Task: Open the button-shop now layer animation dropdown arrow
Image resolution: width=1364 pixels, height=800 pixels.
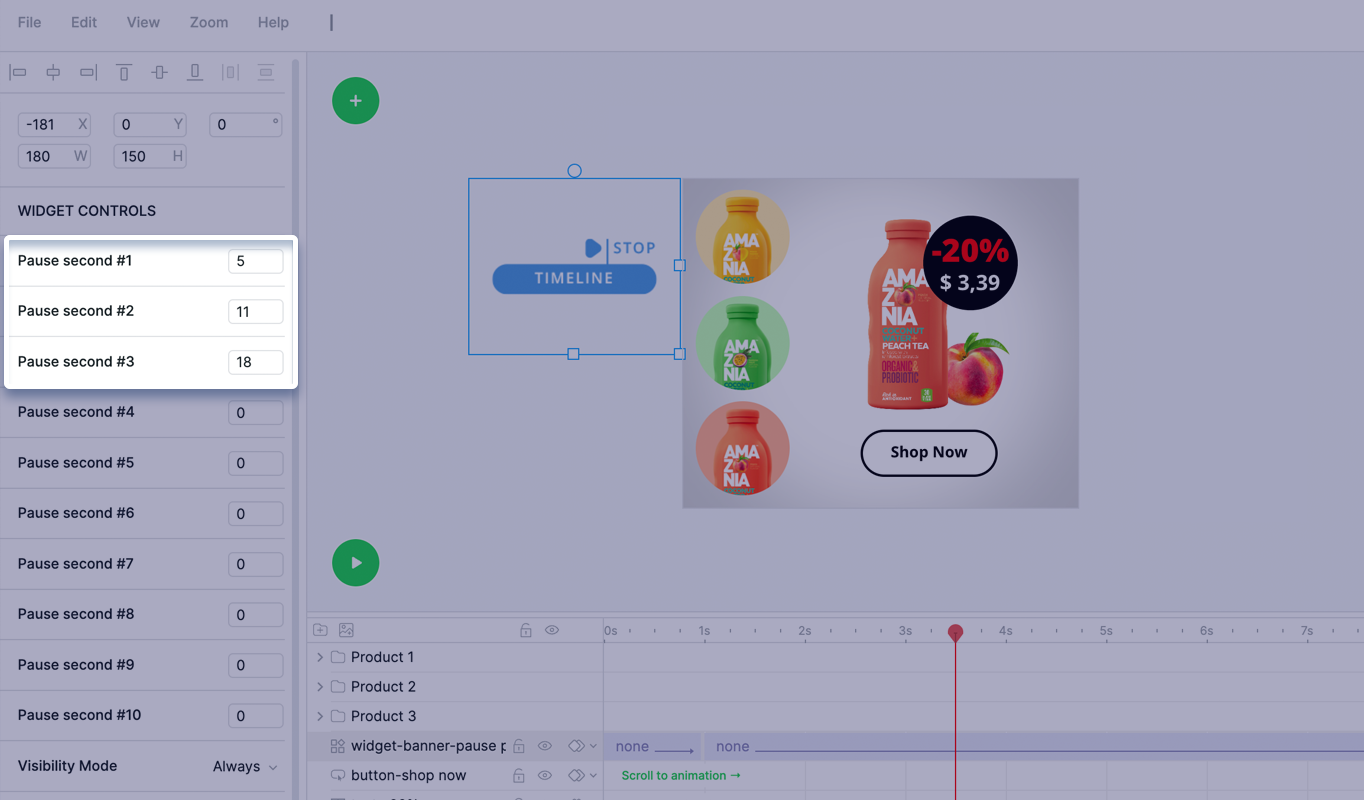Action: pyautogui.click(x=593, y=775)
